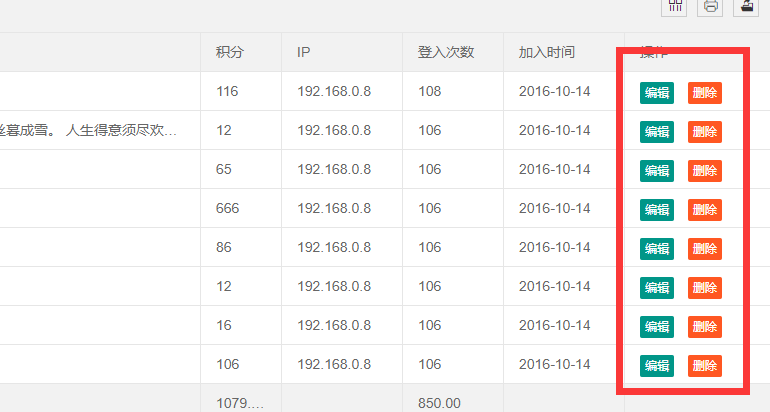
Task: Click the join date in the 116 points row
Action: pos(564,91)
